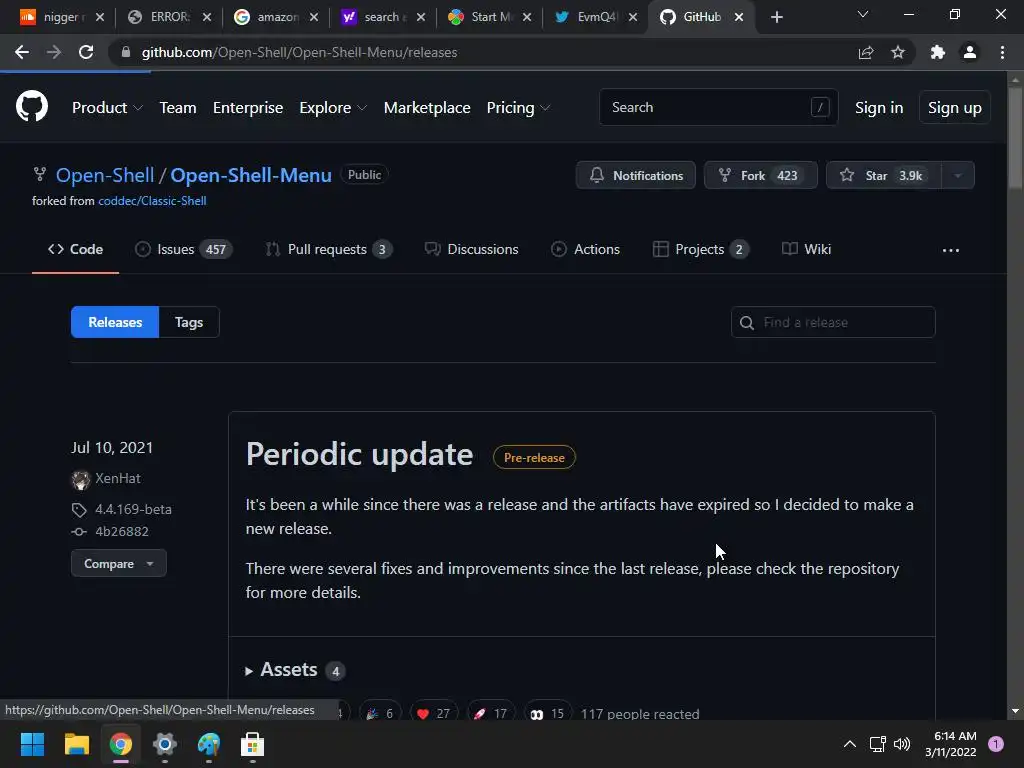Bookmark this tab with star icon
This screenshot has height=768, width=1024.
pyautogui.click(x=898, y=52)
